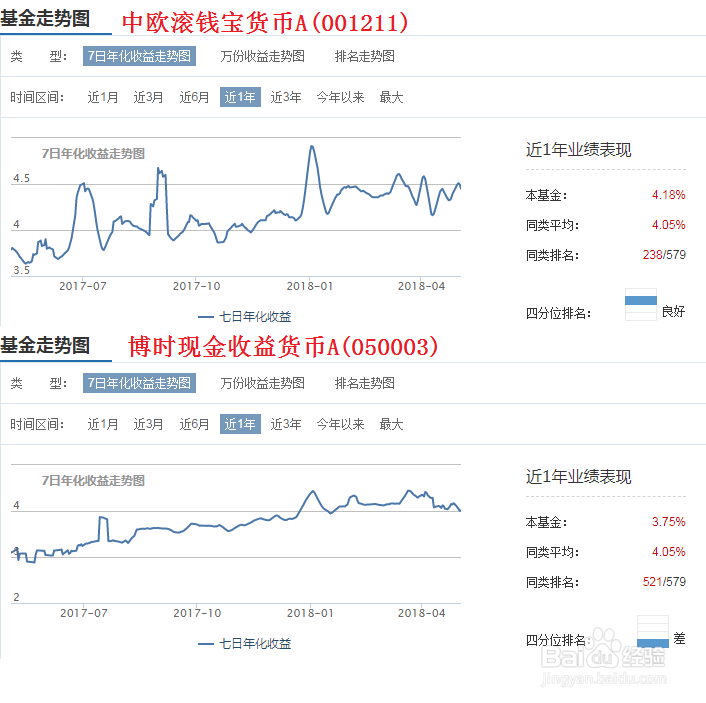The image size is (706, 703).
Task: Click the red title 博时现金收益货币A(050003)
Action: coord(283,347)
